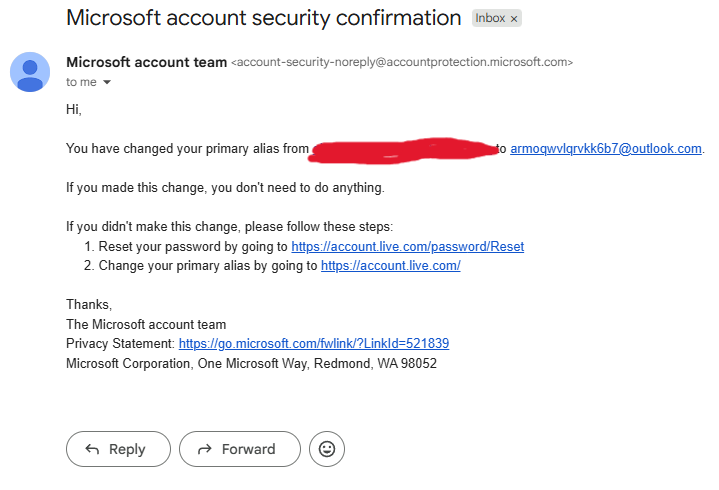Follow the account.live.com password Reset link
719x490 pixels.
(407, 246)
